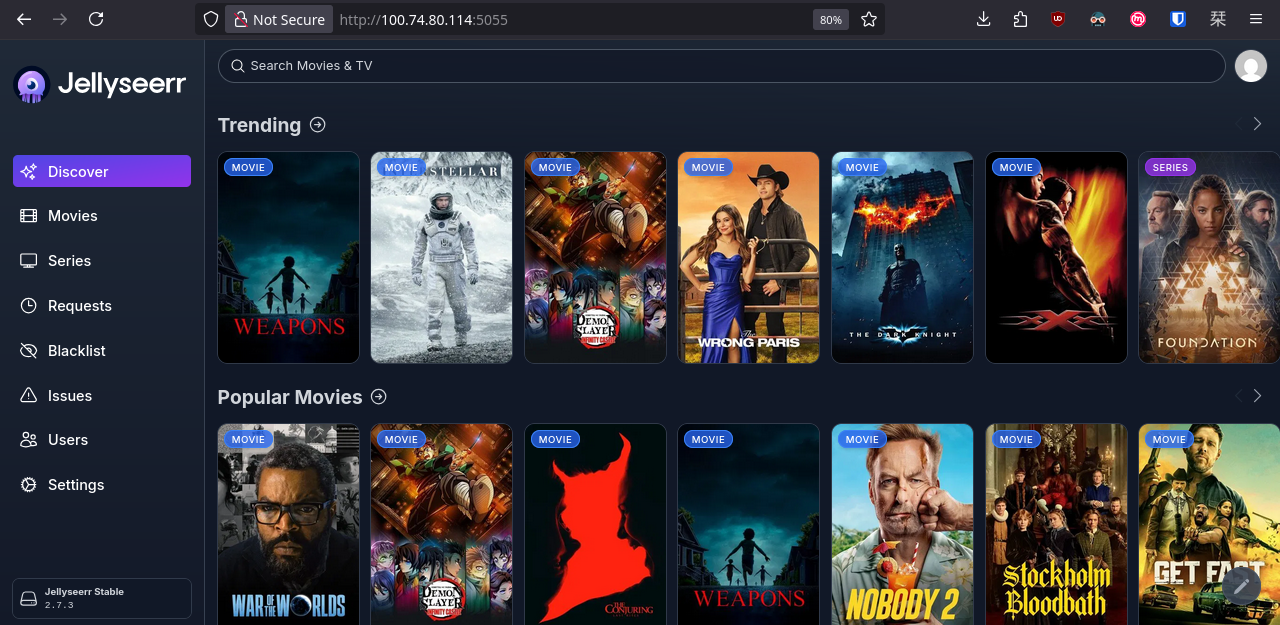Open the uBlock Origin extension
The width and height of the screenshot is (1280, 625).
pyautogui.click(x=1058, y=19)
